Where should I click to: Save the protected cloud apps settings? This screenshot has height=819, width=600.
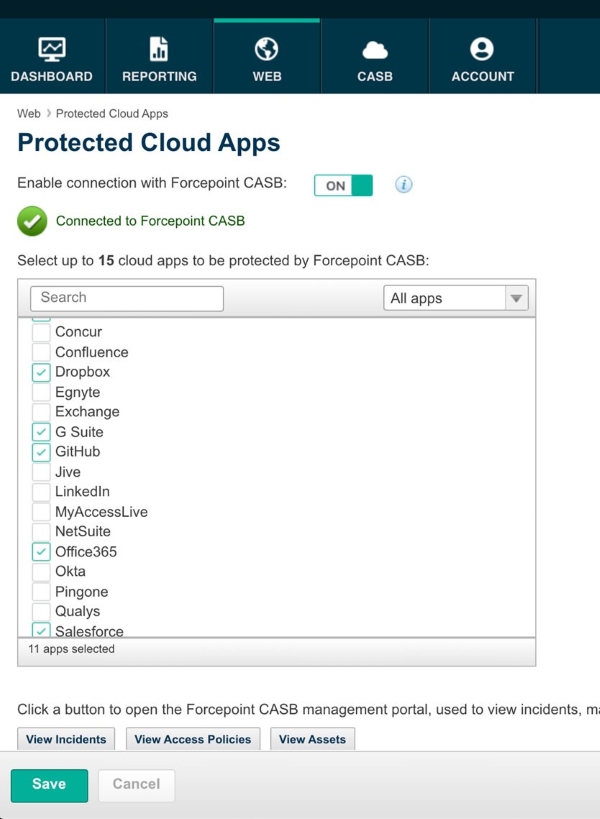click(x=49, y=785)
